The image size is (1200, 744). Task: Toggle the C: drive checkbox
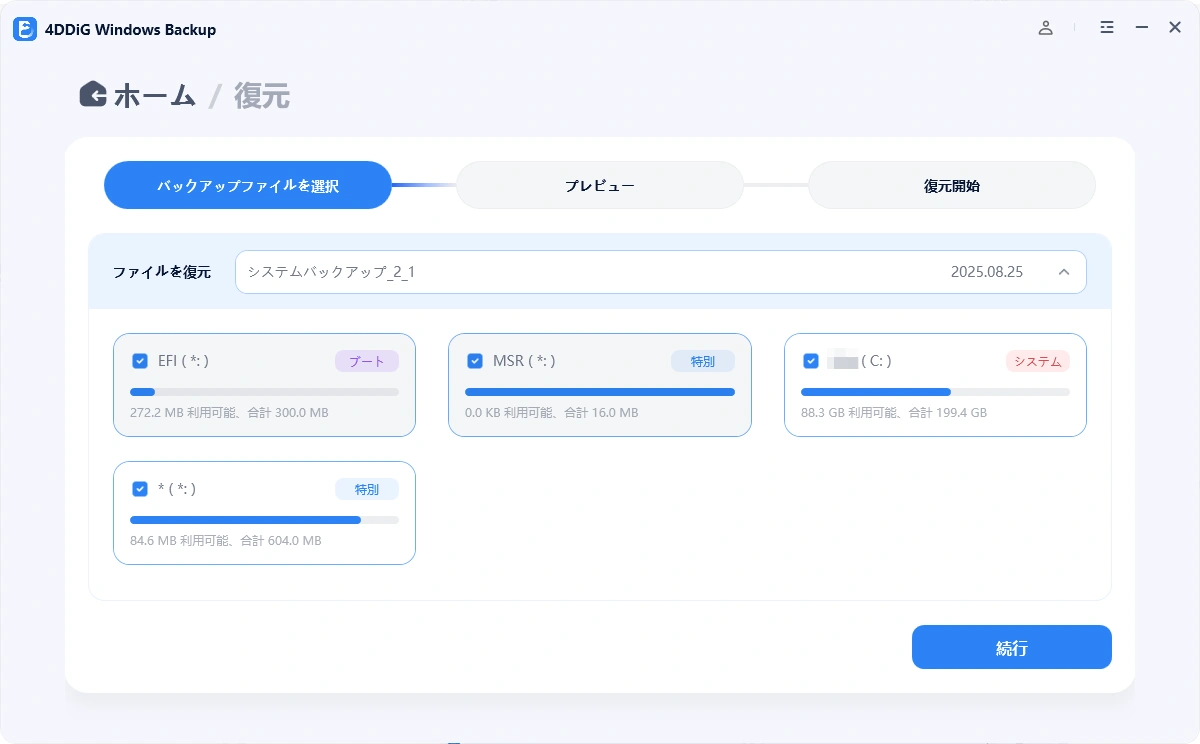point(811,361)
